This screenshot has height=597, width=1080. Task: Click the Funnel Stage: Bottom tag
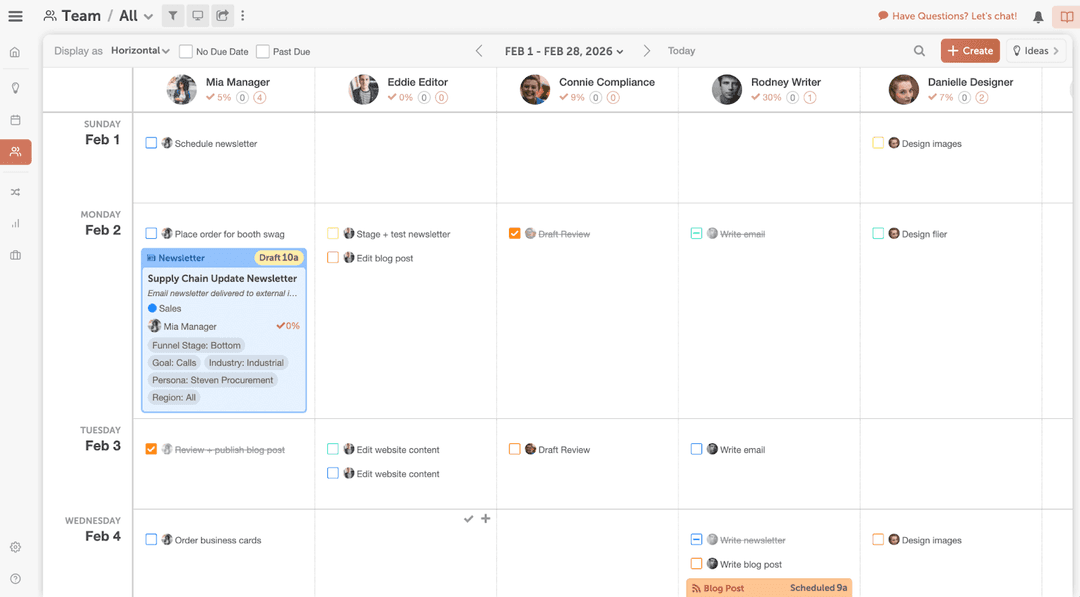[x=196, y=346]
